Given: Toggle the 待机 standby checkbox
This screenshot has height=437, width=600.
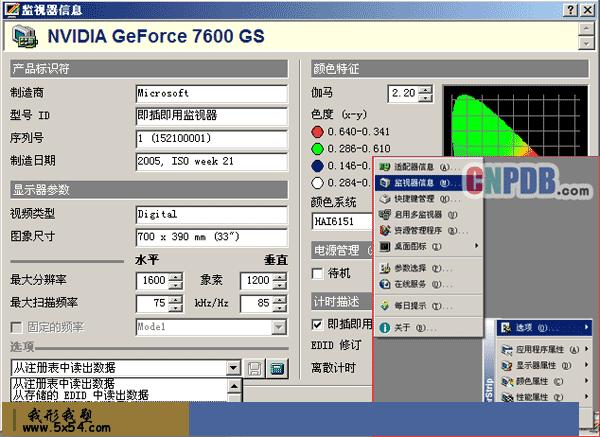Looking at the screenshot, I should click(x=317, y=274).
